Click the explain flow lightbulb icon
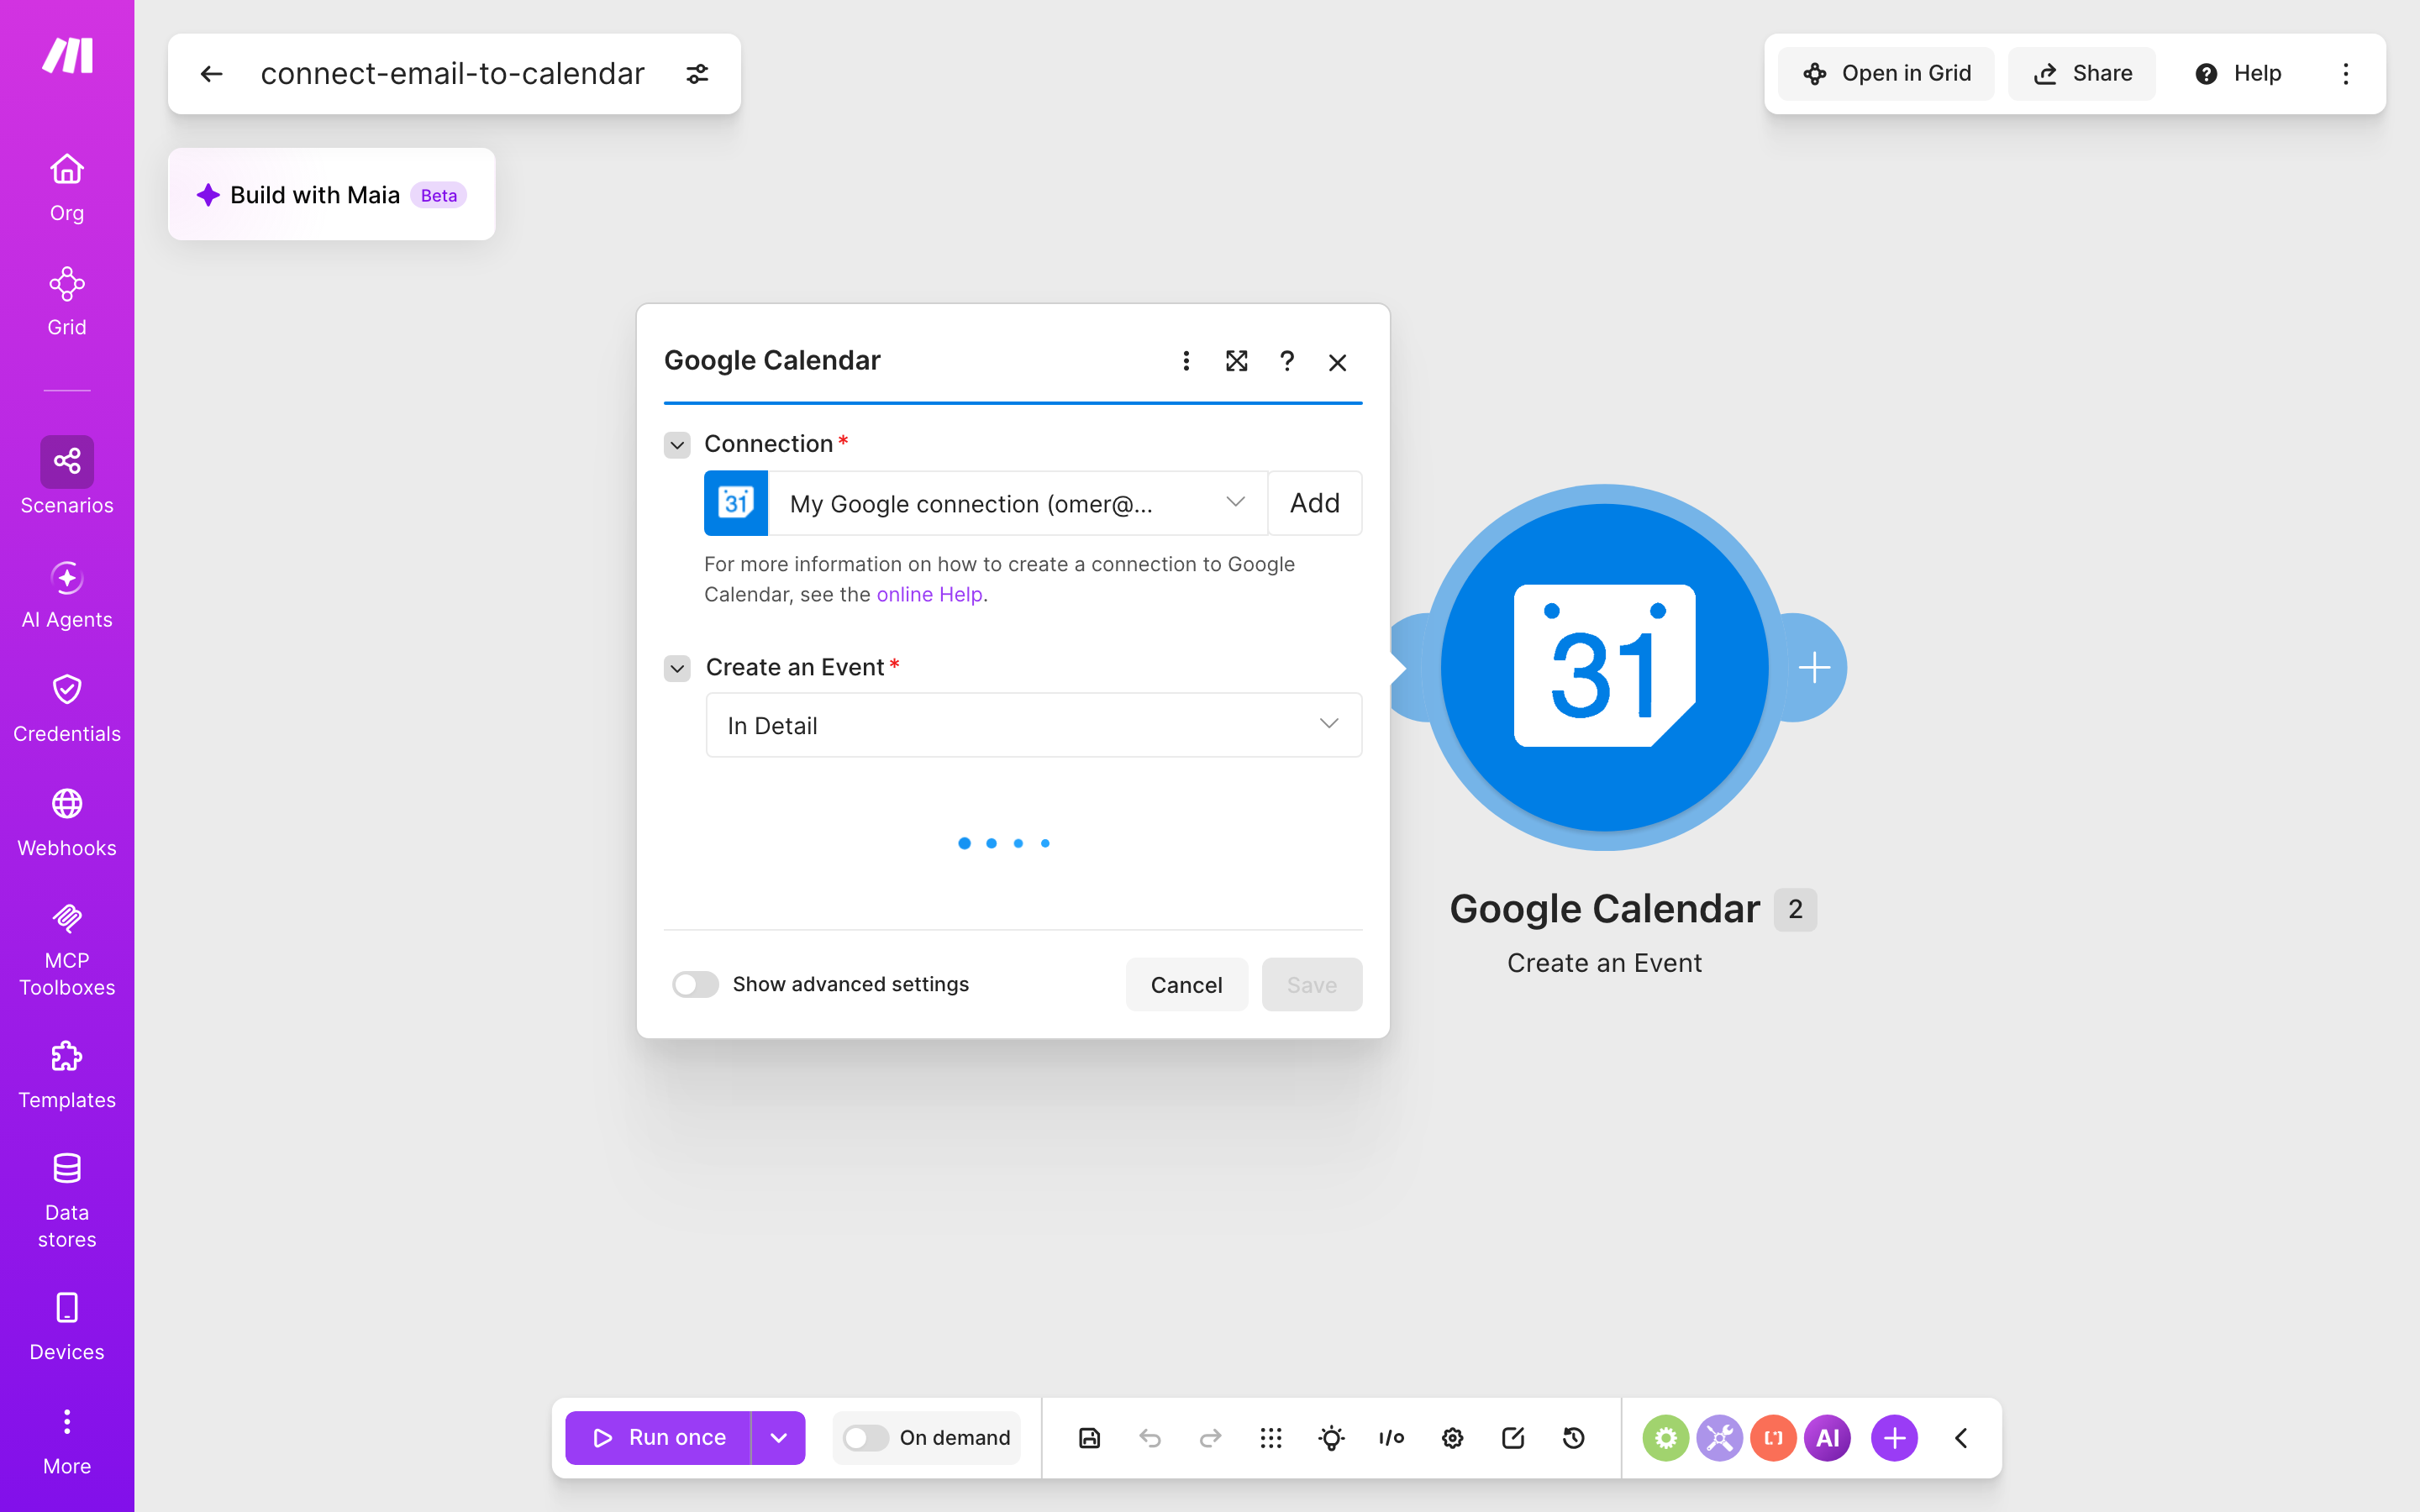 tap(1331, 1438)
